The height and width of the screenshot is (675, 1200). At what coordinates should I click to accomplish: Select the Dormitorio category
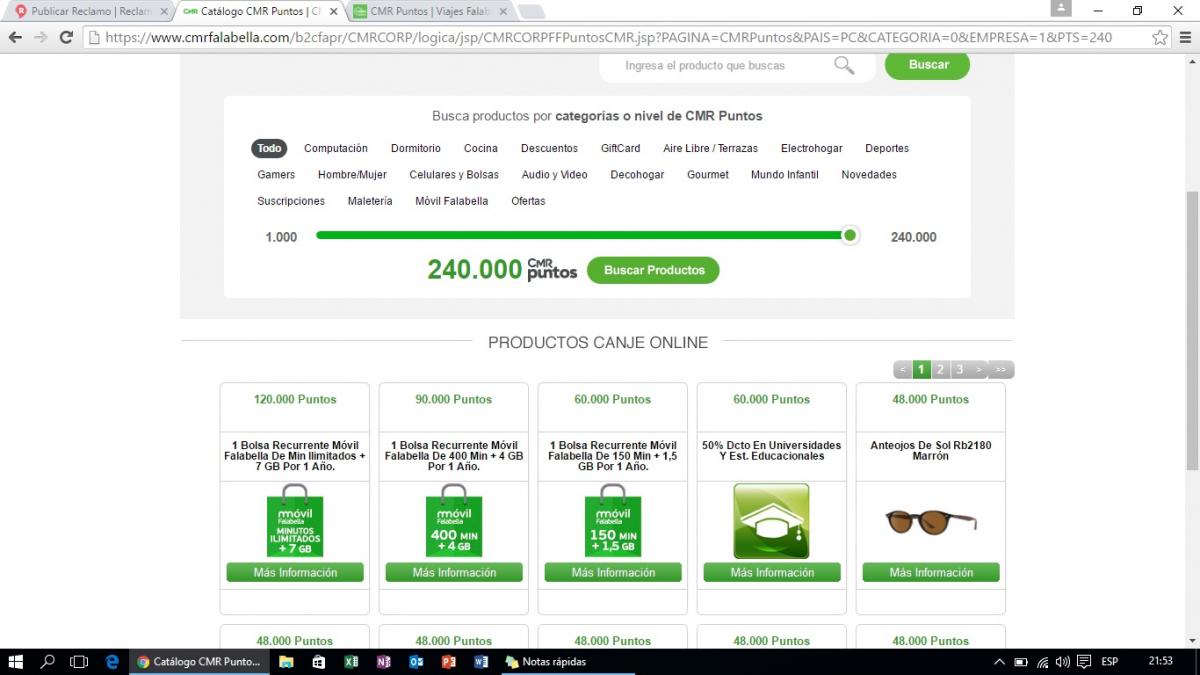pos(416,148)
